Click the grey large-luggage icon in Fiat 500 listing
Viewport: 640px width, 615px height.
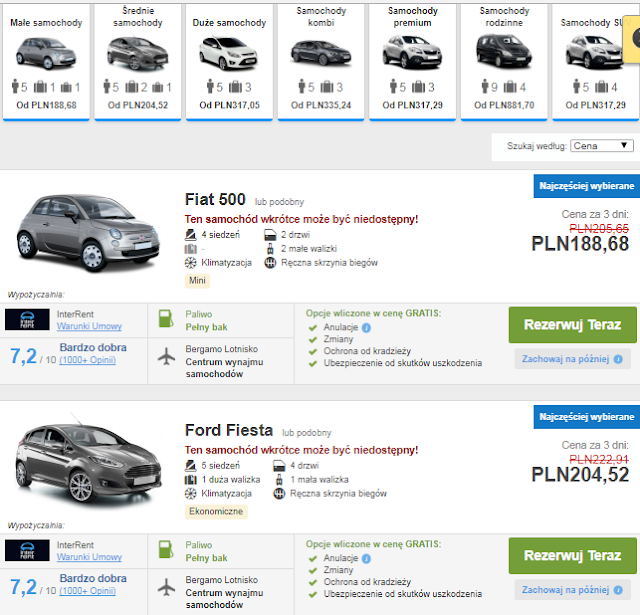click(x=191, y=249)
